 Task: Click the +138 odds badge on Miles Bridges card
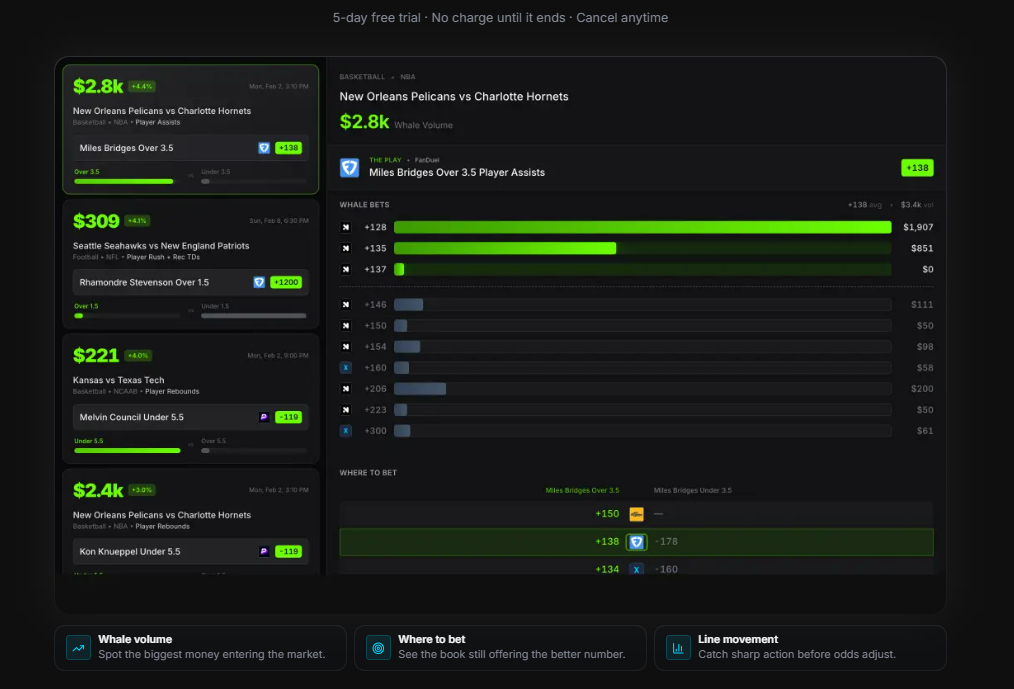click(288, 148)
